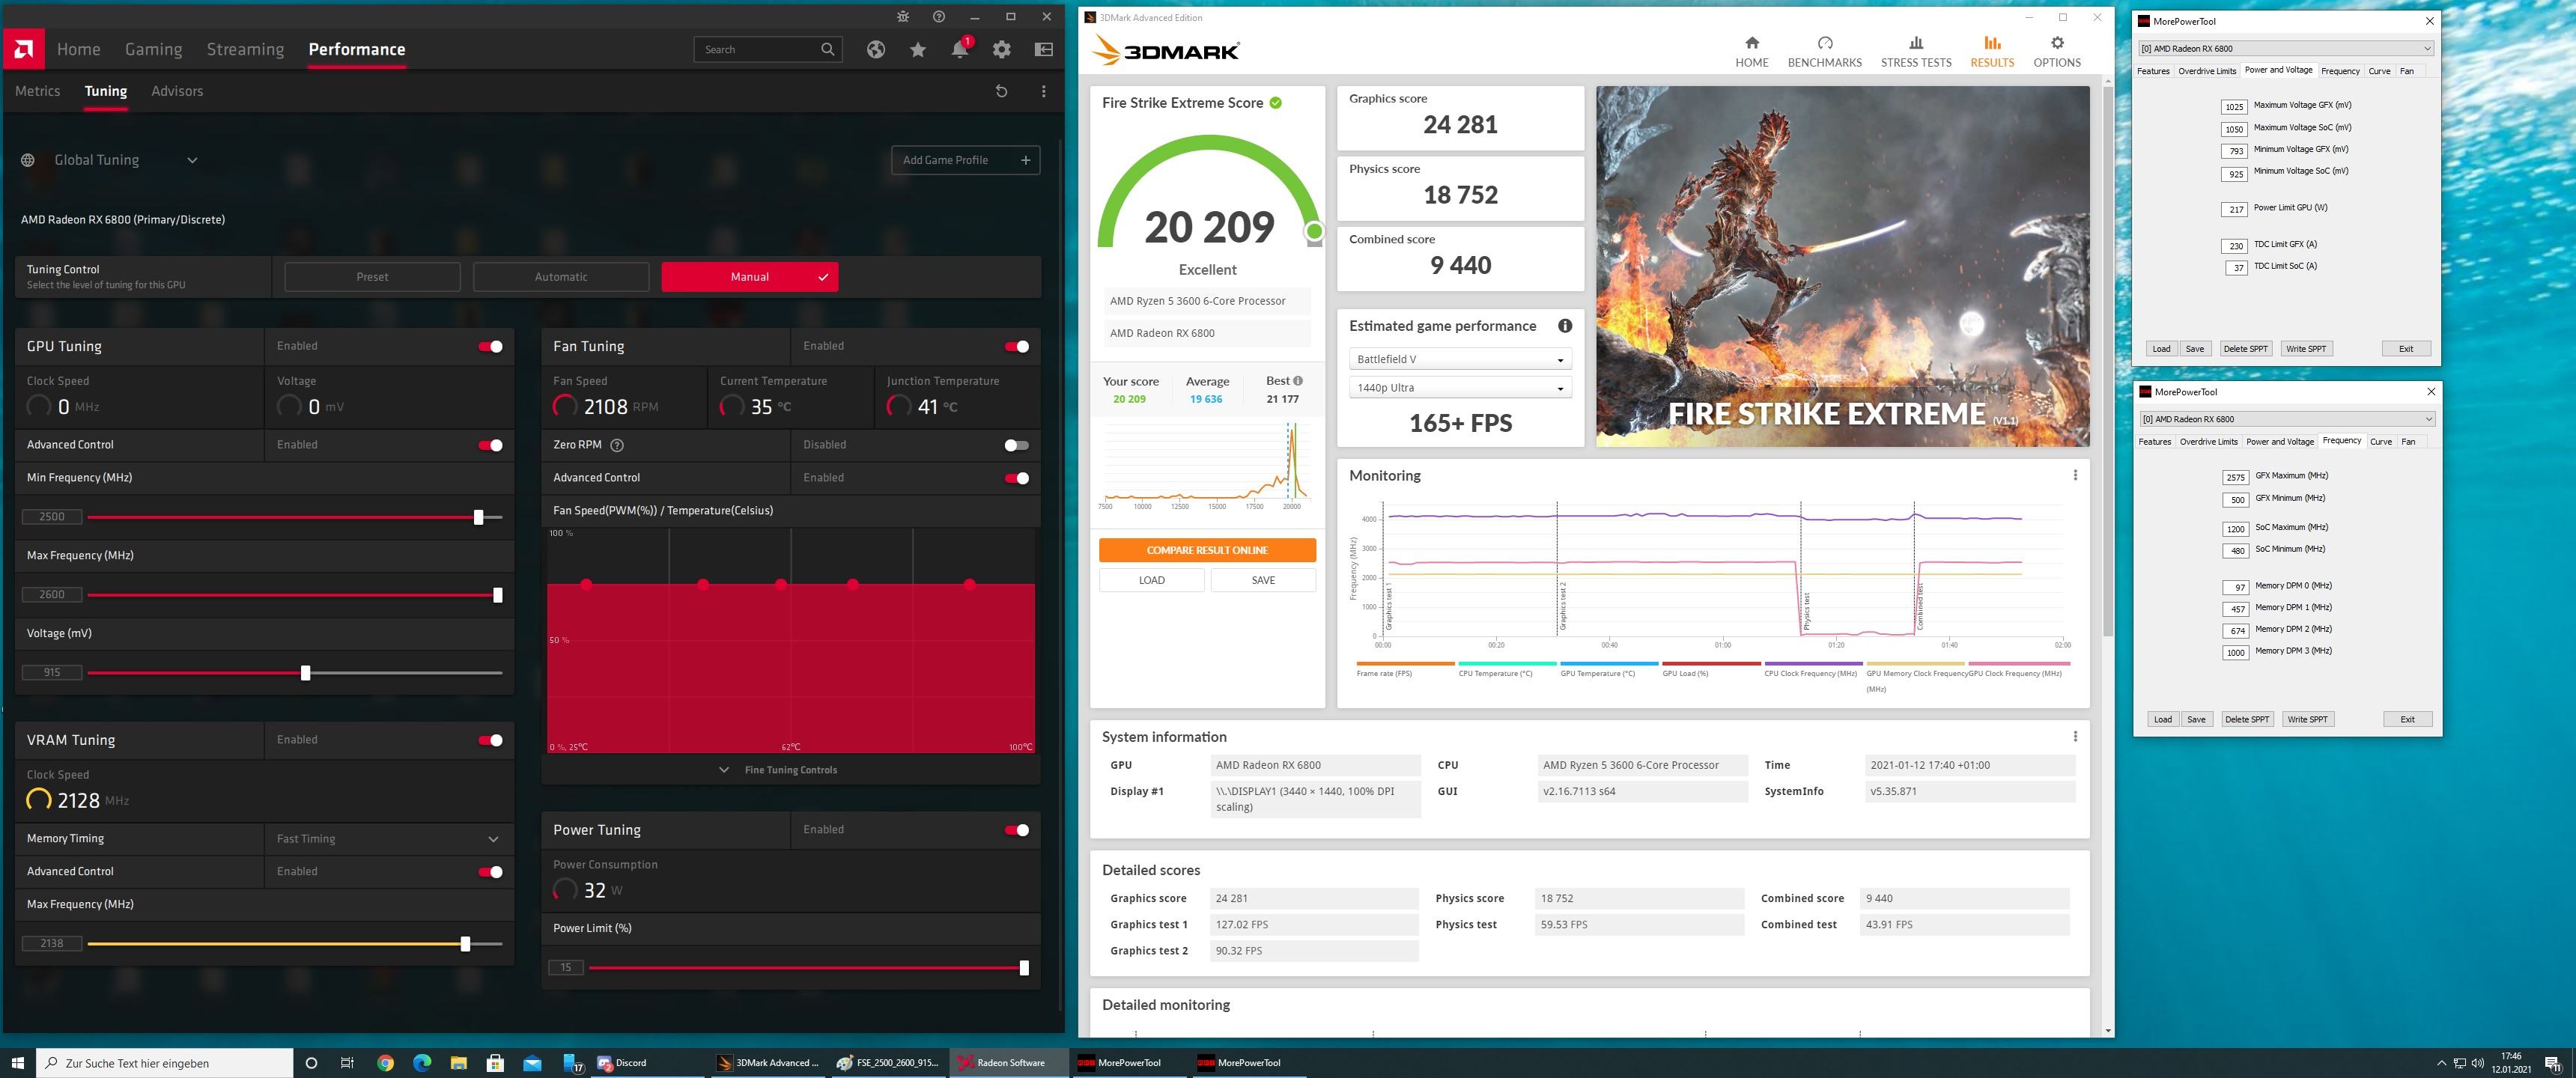Click the Radeon Software search field

click(767, 49)
